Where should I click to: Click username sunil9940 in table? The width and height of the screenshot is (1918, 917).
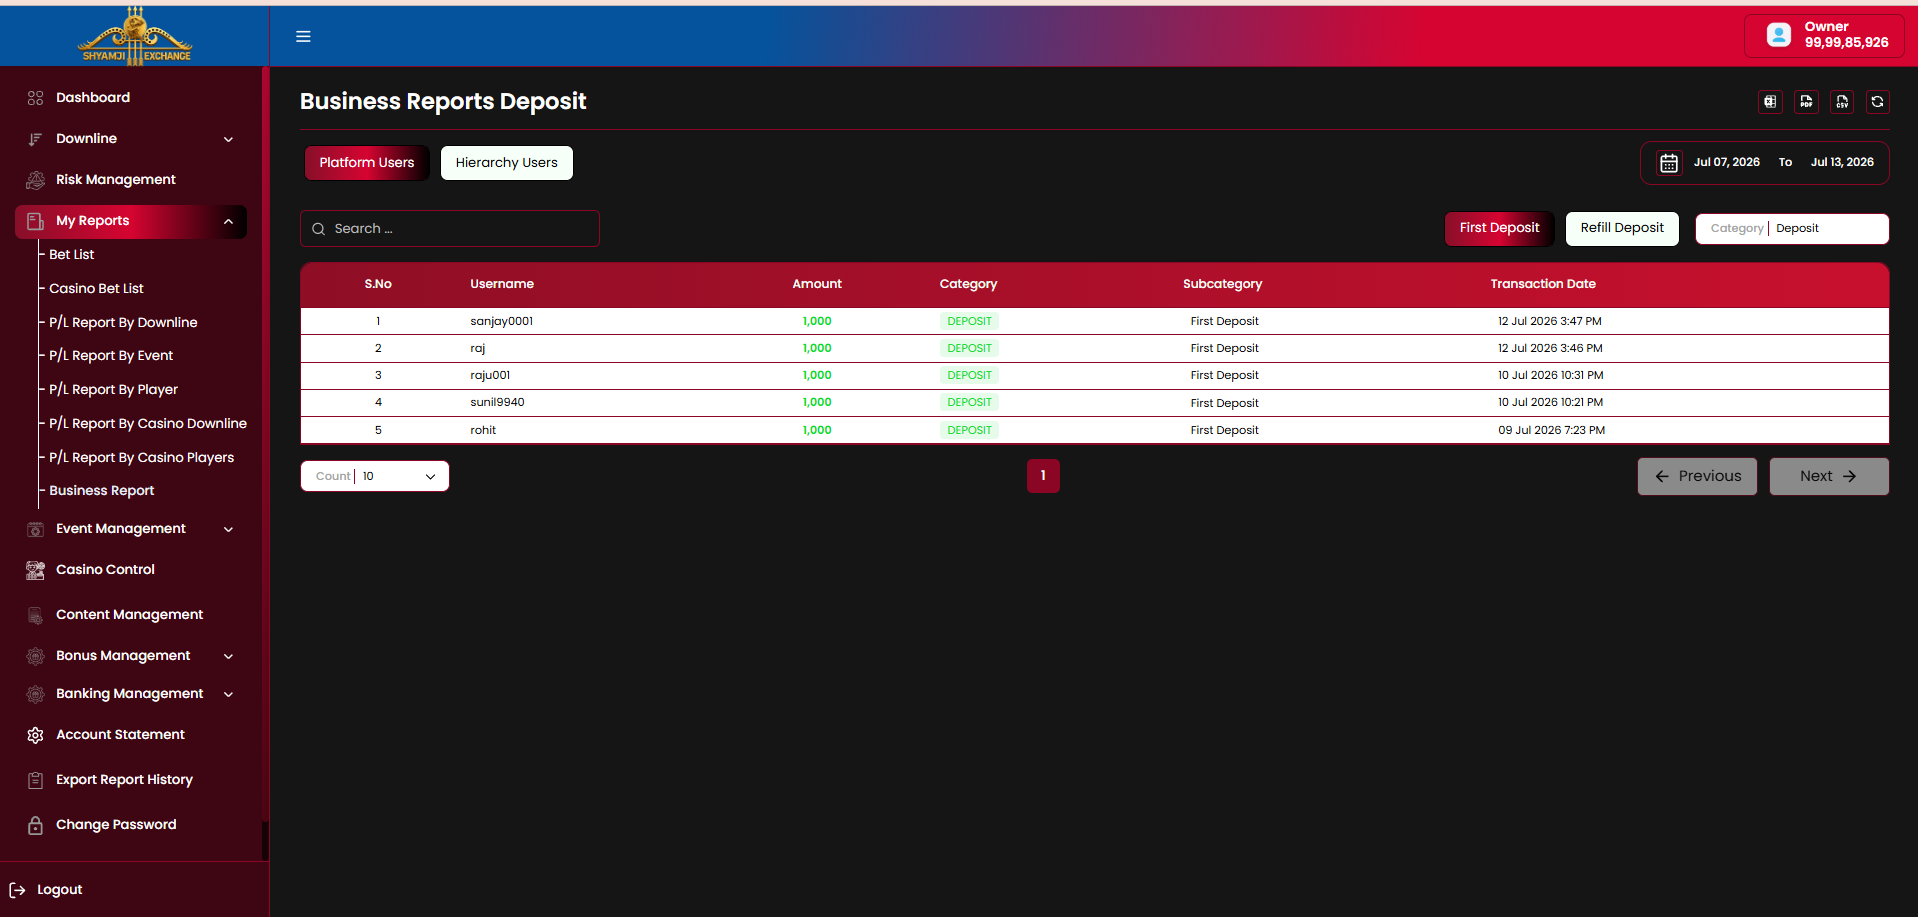[497, 402]
